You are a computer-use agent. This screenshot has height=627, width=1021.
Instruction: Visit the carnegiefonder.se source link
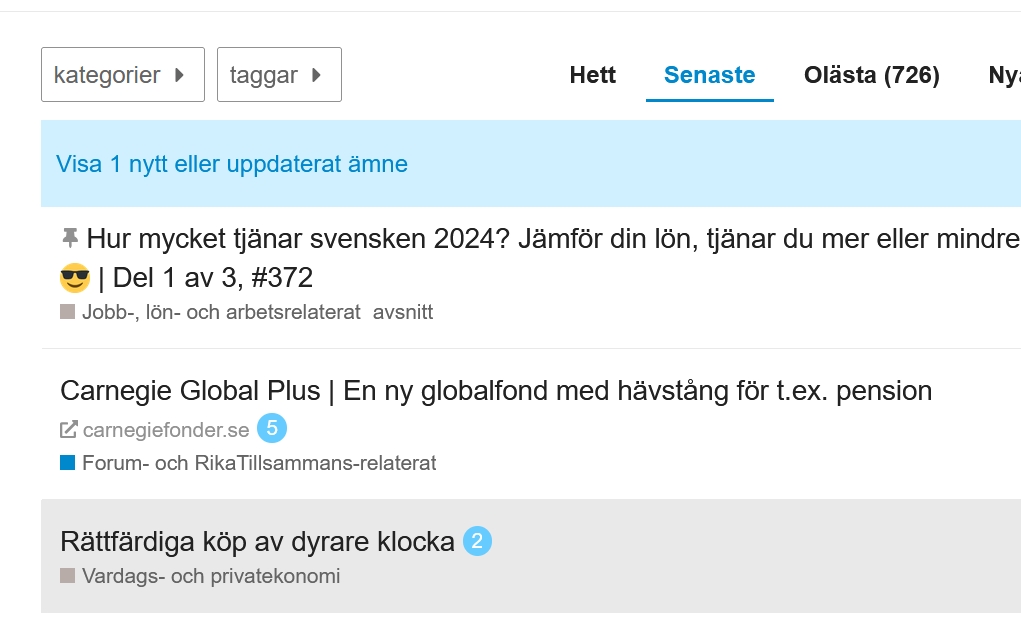tap(166, 430)
